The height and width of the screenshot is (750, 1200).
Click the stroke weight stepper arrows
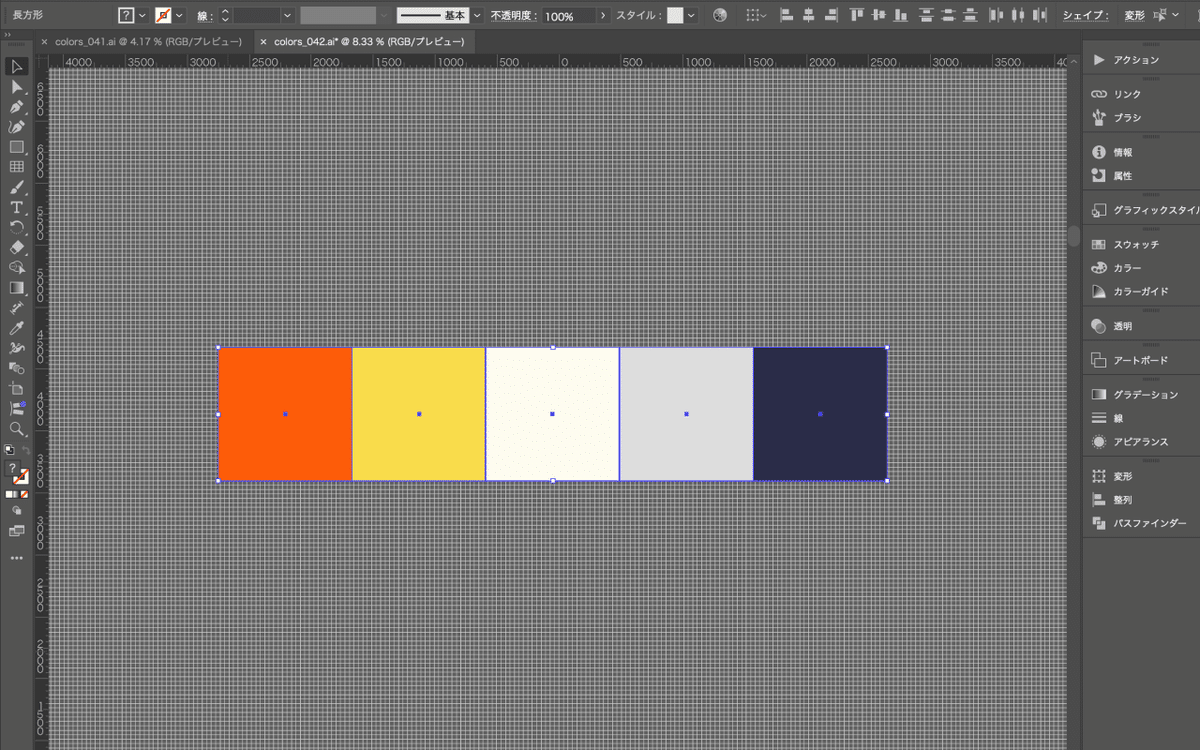224,16
